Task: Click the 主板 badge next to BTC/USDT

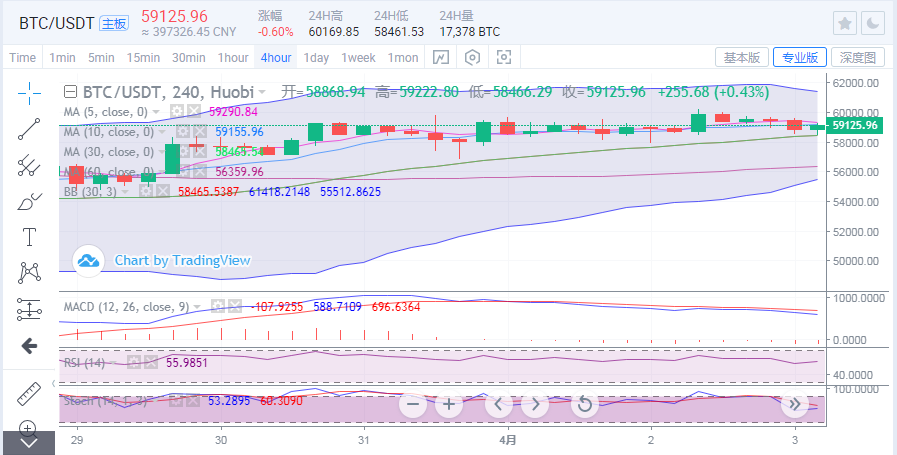Action: pyautogui.click(x=114, y=23)
